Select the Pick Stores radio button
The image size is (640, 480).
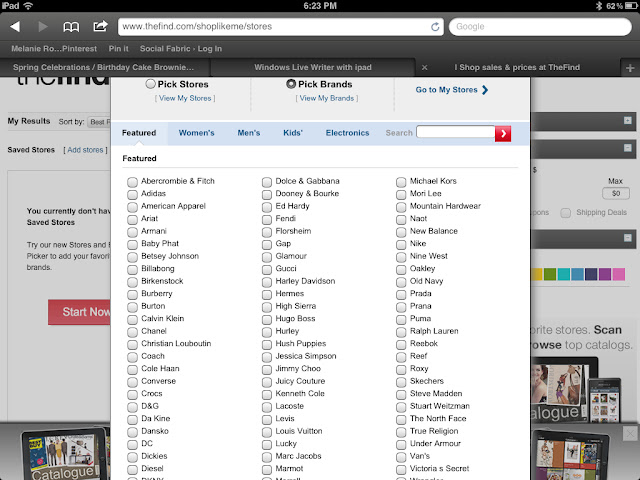tap(151, 85)
